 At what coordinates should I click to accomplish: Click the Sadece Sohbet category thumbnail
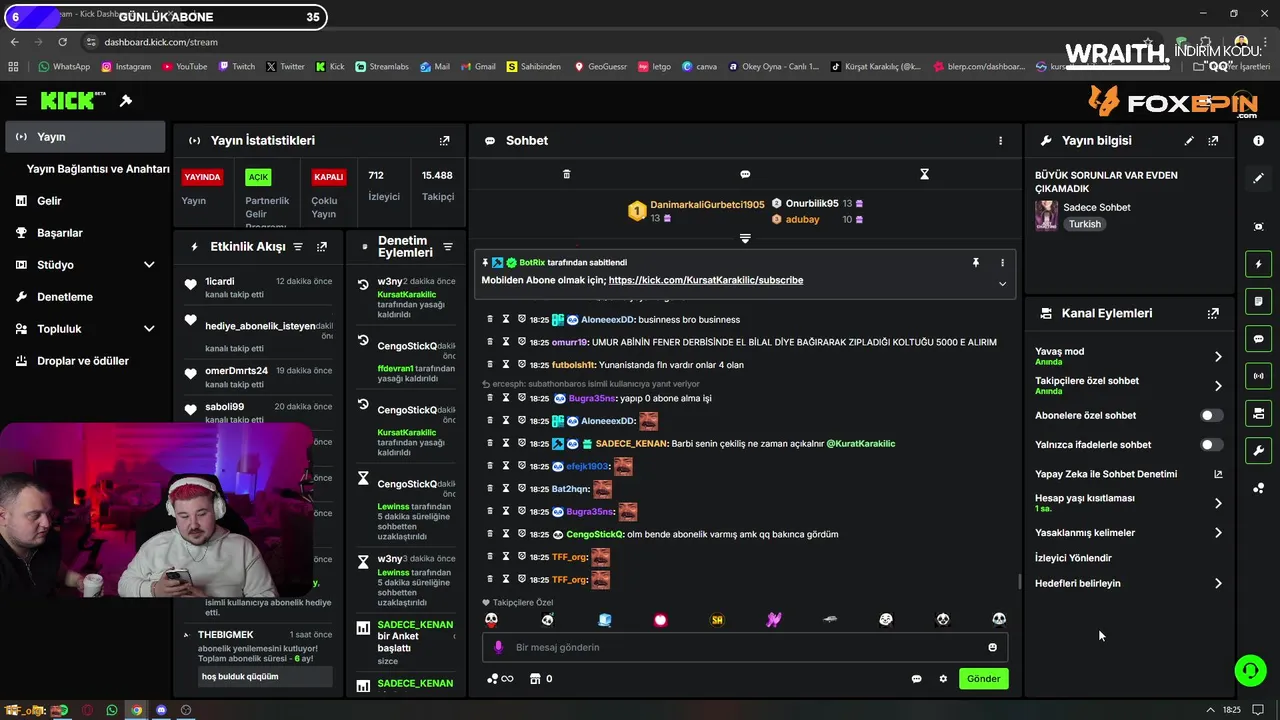pyautogui.click(x=1046, y=215)
